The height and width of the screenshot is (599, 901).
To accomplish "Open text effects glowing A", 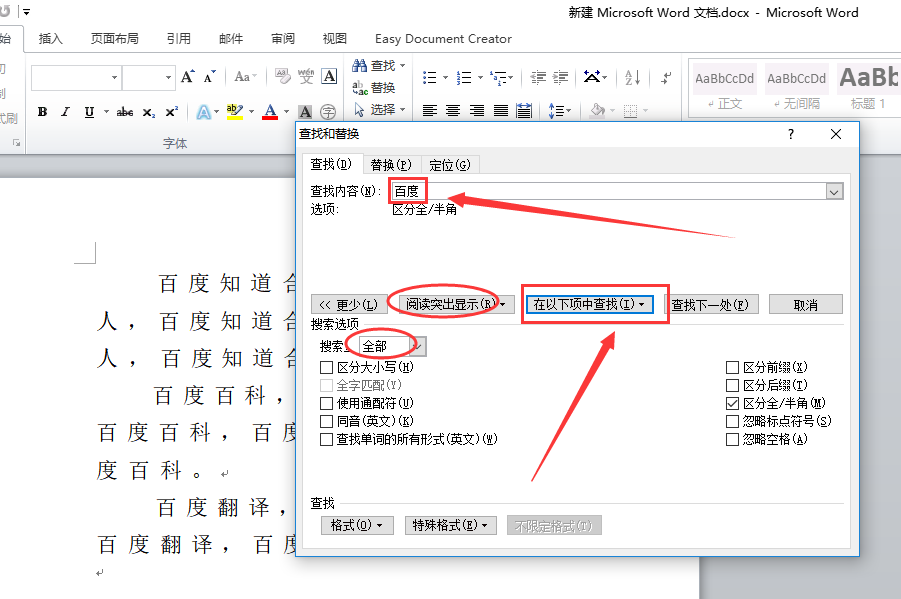I will point(203,112).
